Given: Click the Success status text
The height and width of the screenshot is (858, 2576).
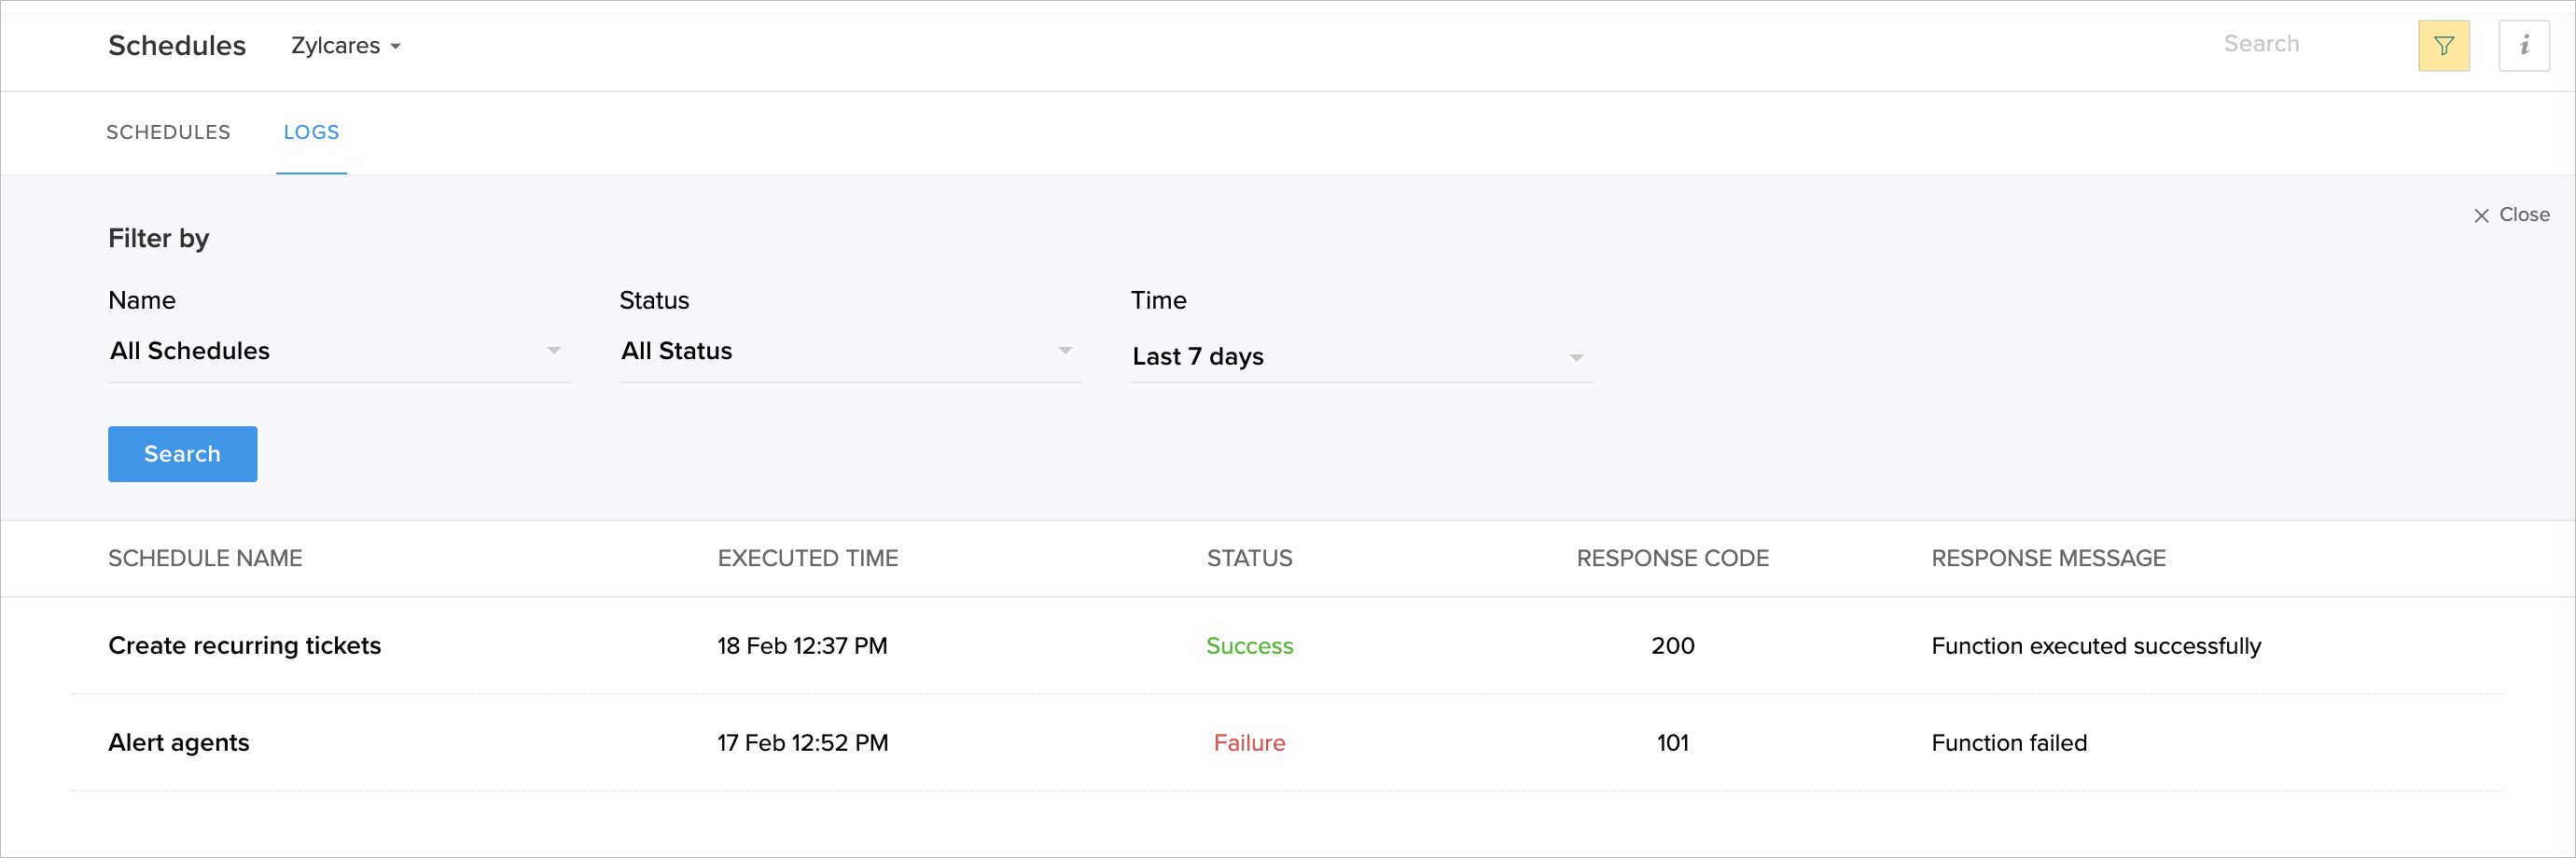Looking at the screenshot, I should pos(1249,646).
